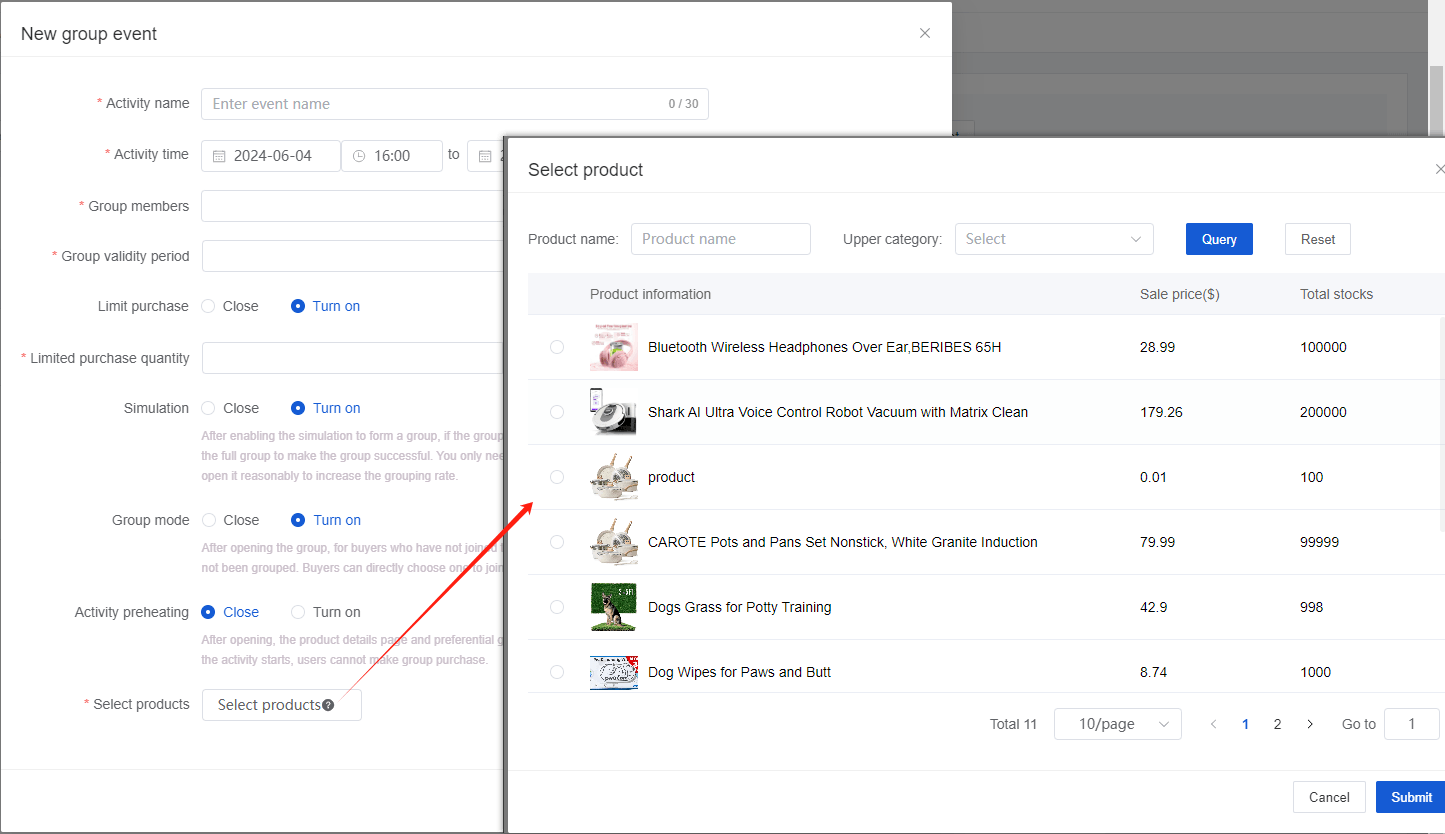Click the clock icon in the 16:00 time field
1445x834 pixels.
[360, 156]
